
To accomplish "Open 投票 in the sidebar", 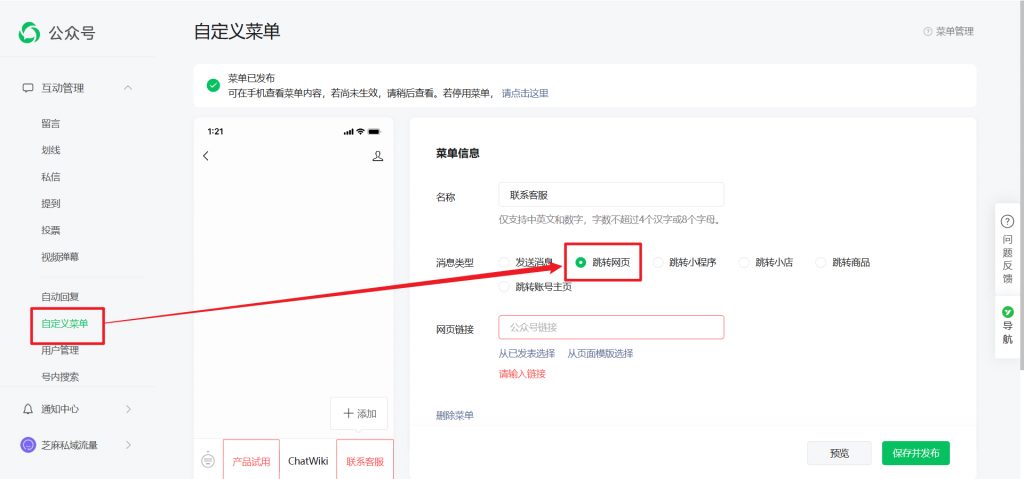I will (x=50, y=230).
